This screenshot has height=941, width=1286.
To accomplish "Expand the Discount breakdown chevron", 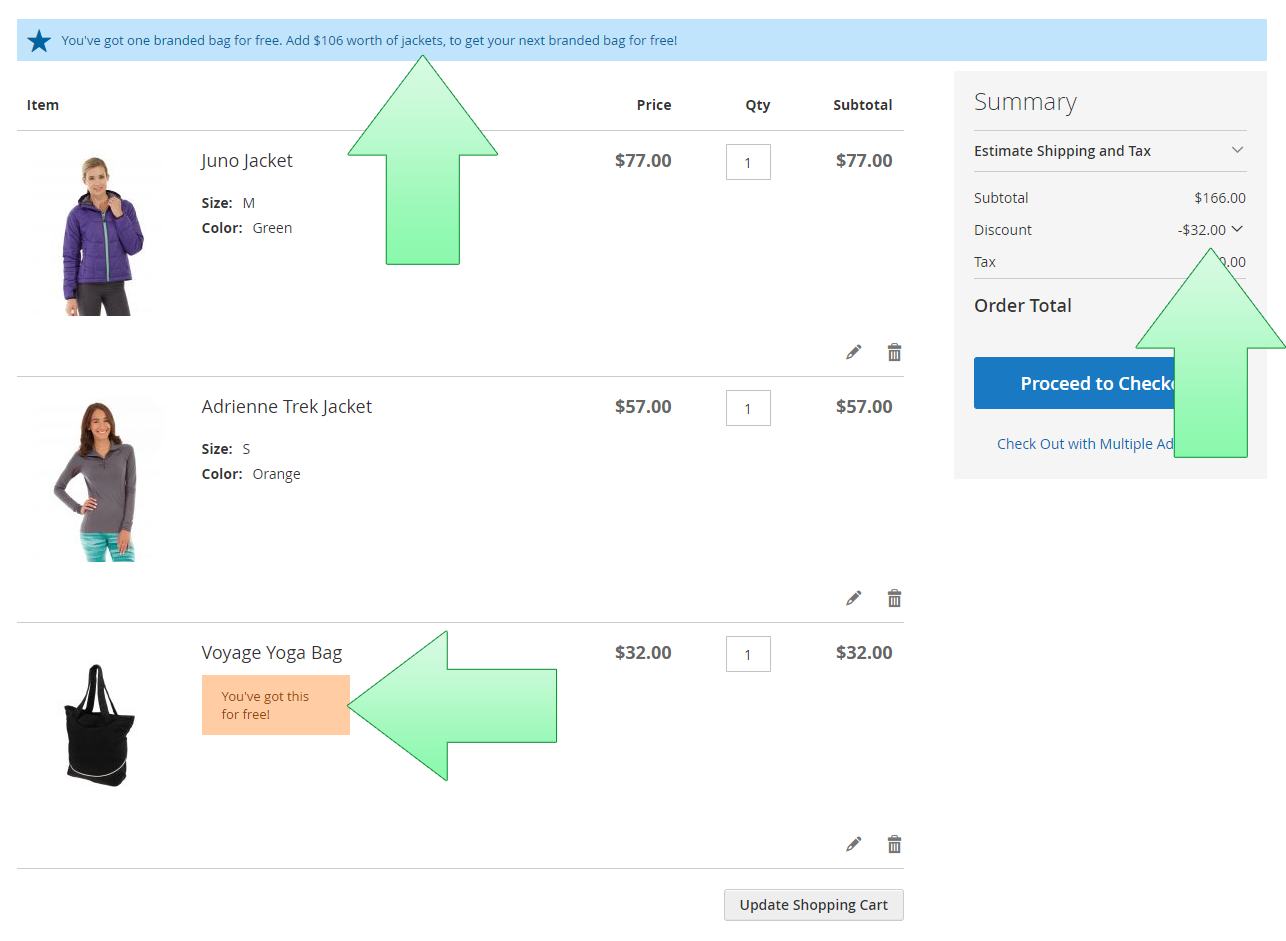I will click(x=1237, y=229).
